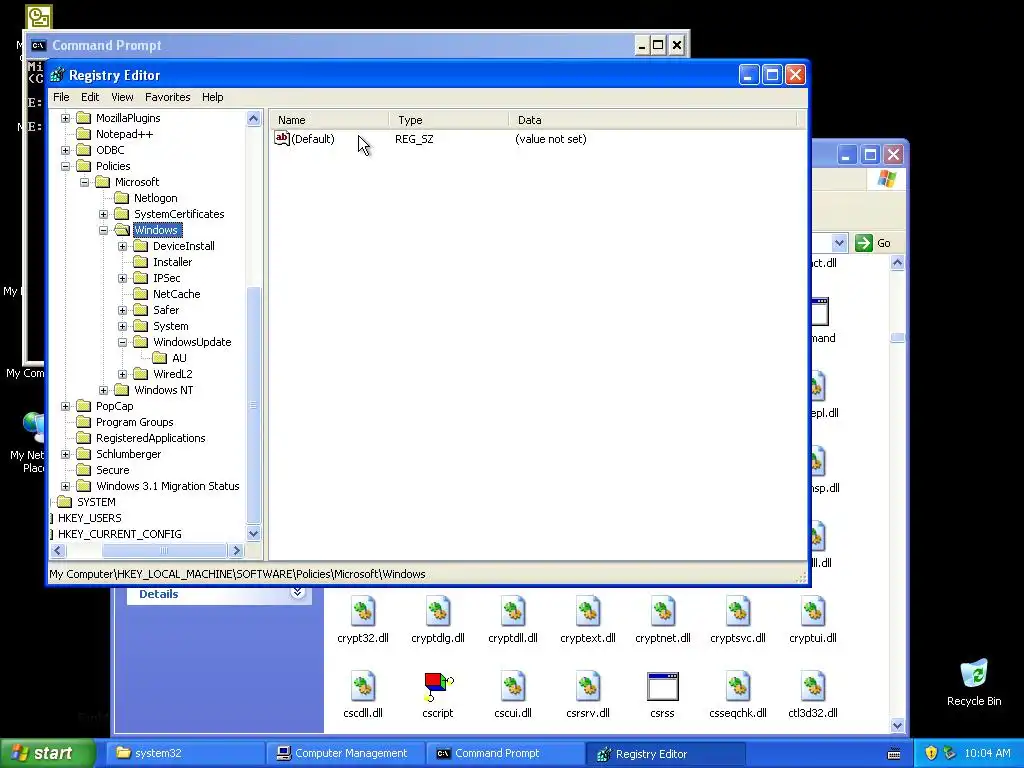Collapse the Microsoft key under Policies
1024x768 pixels.
click(84, 182)
